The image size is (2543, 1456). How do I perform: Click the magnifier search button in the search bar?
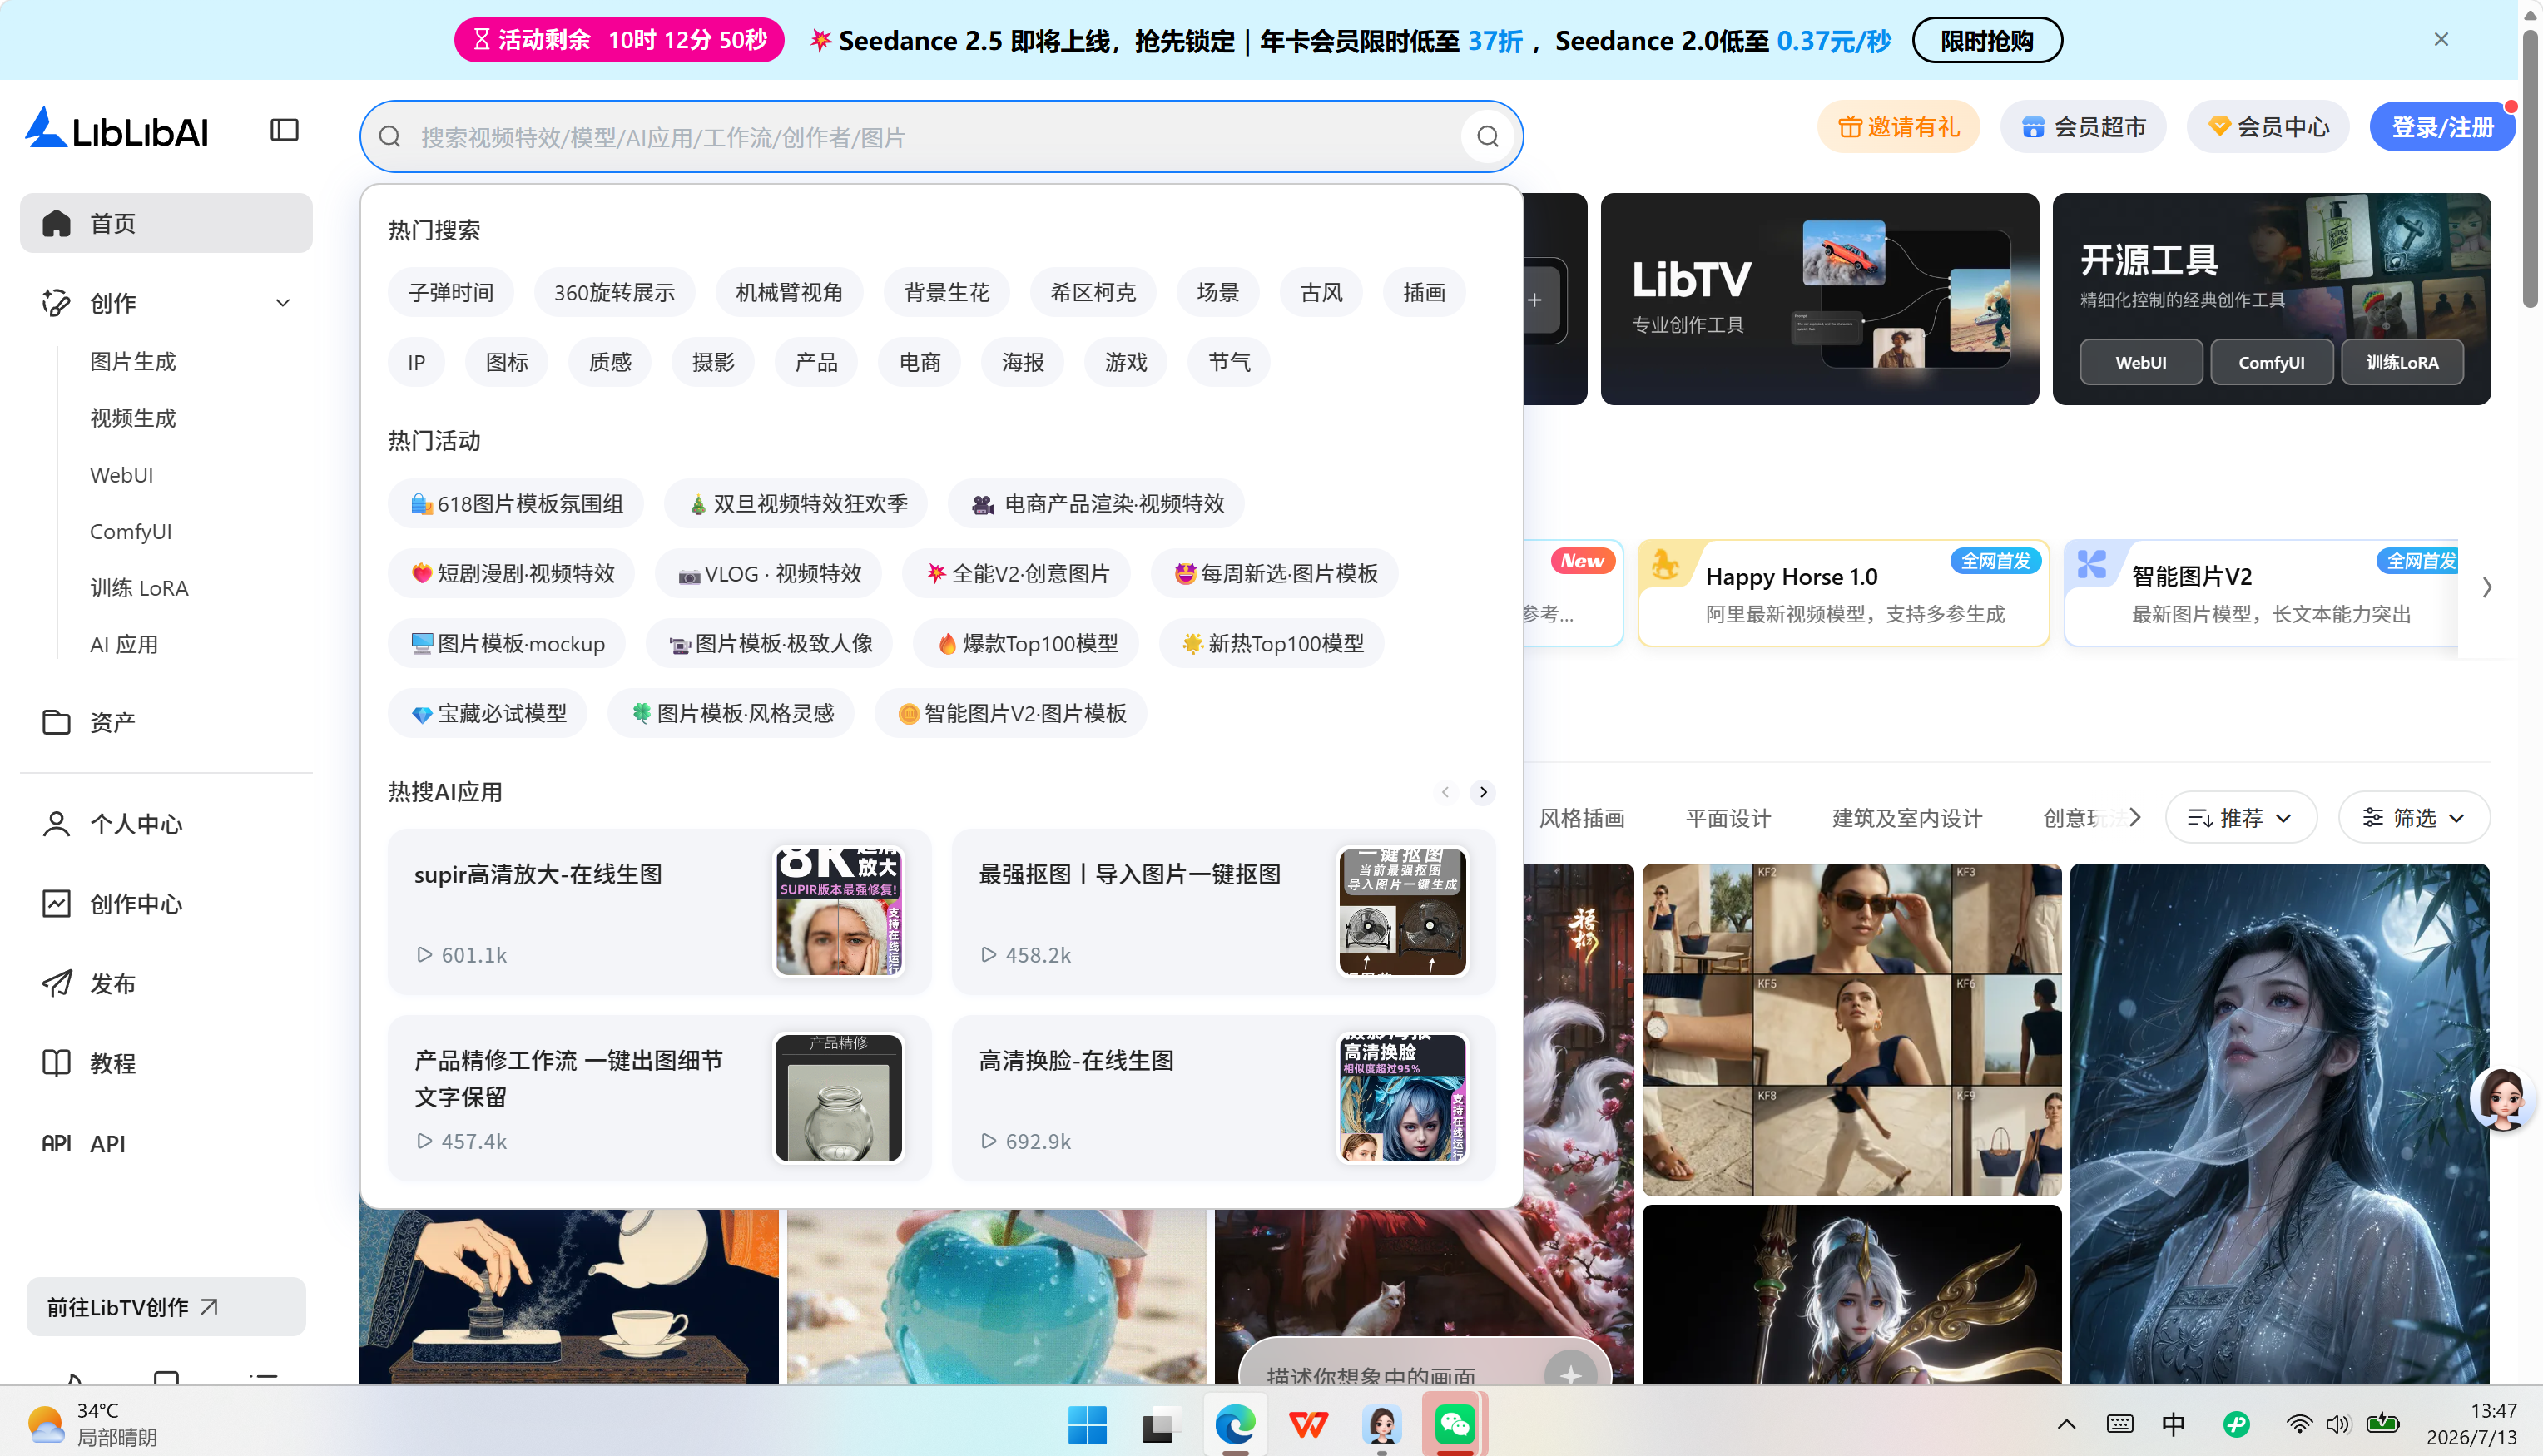coord(1487,137)
